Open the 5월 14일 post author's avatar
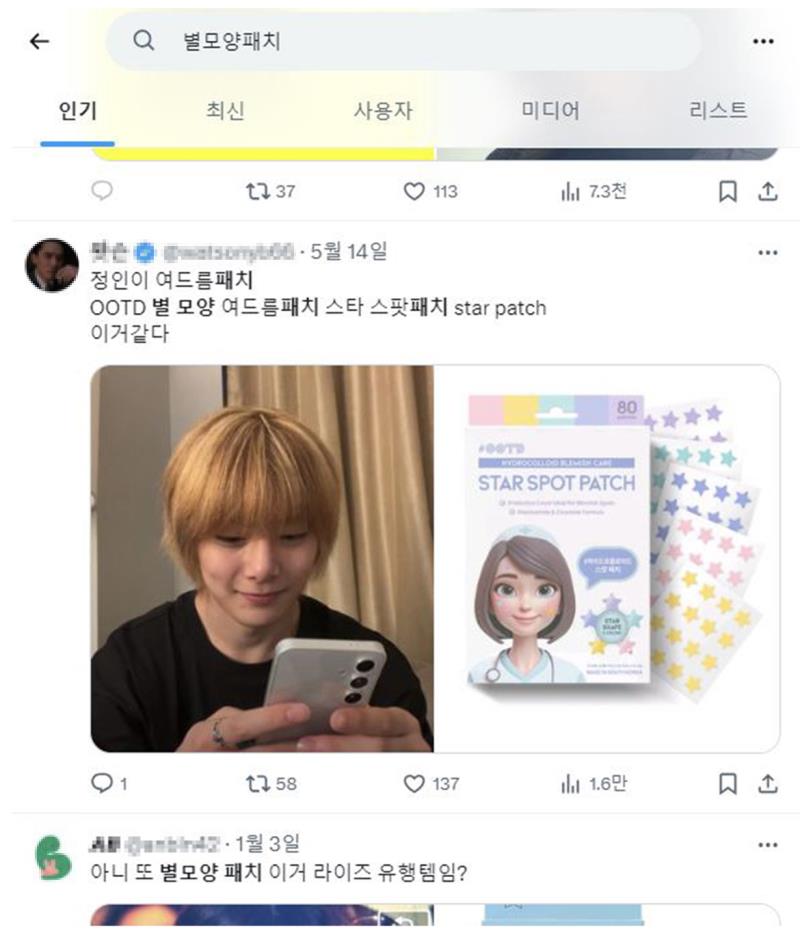Image resolution: width=800 pixels, height=931 pixels. click(52, 265)
